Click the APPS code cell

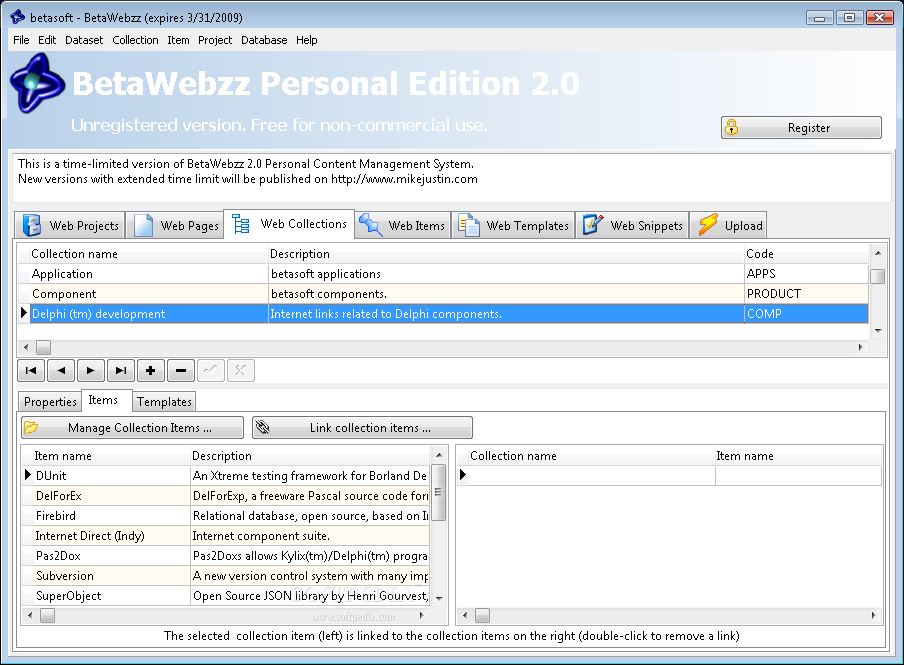coord(806,273)
